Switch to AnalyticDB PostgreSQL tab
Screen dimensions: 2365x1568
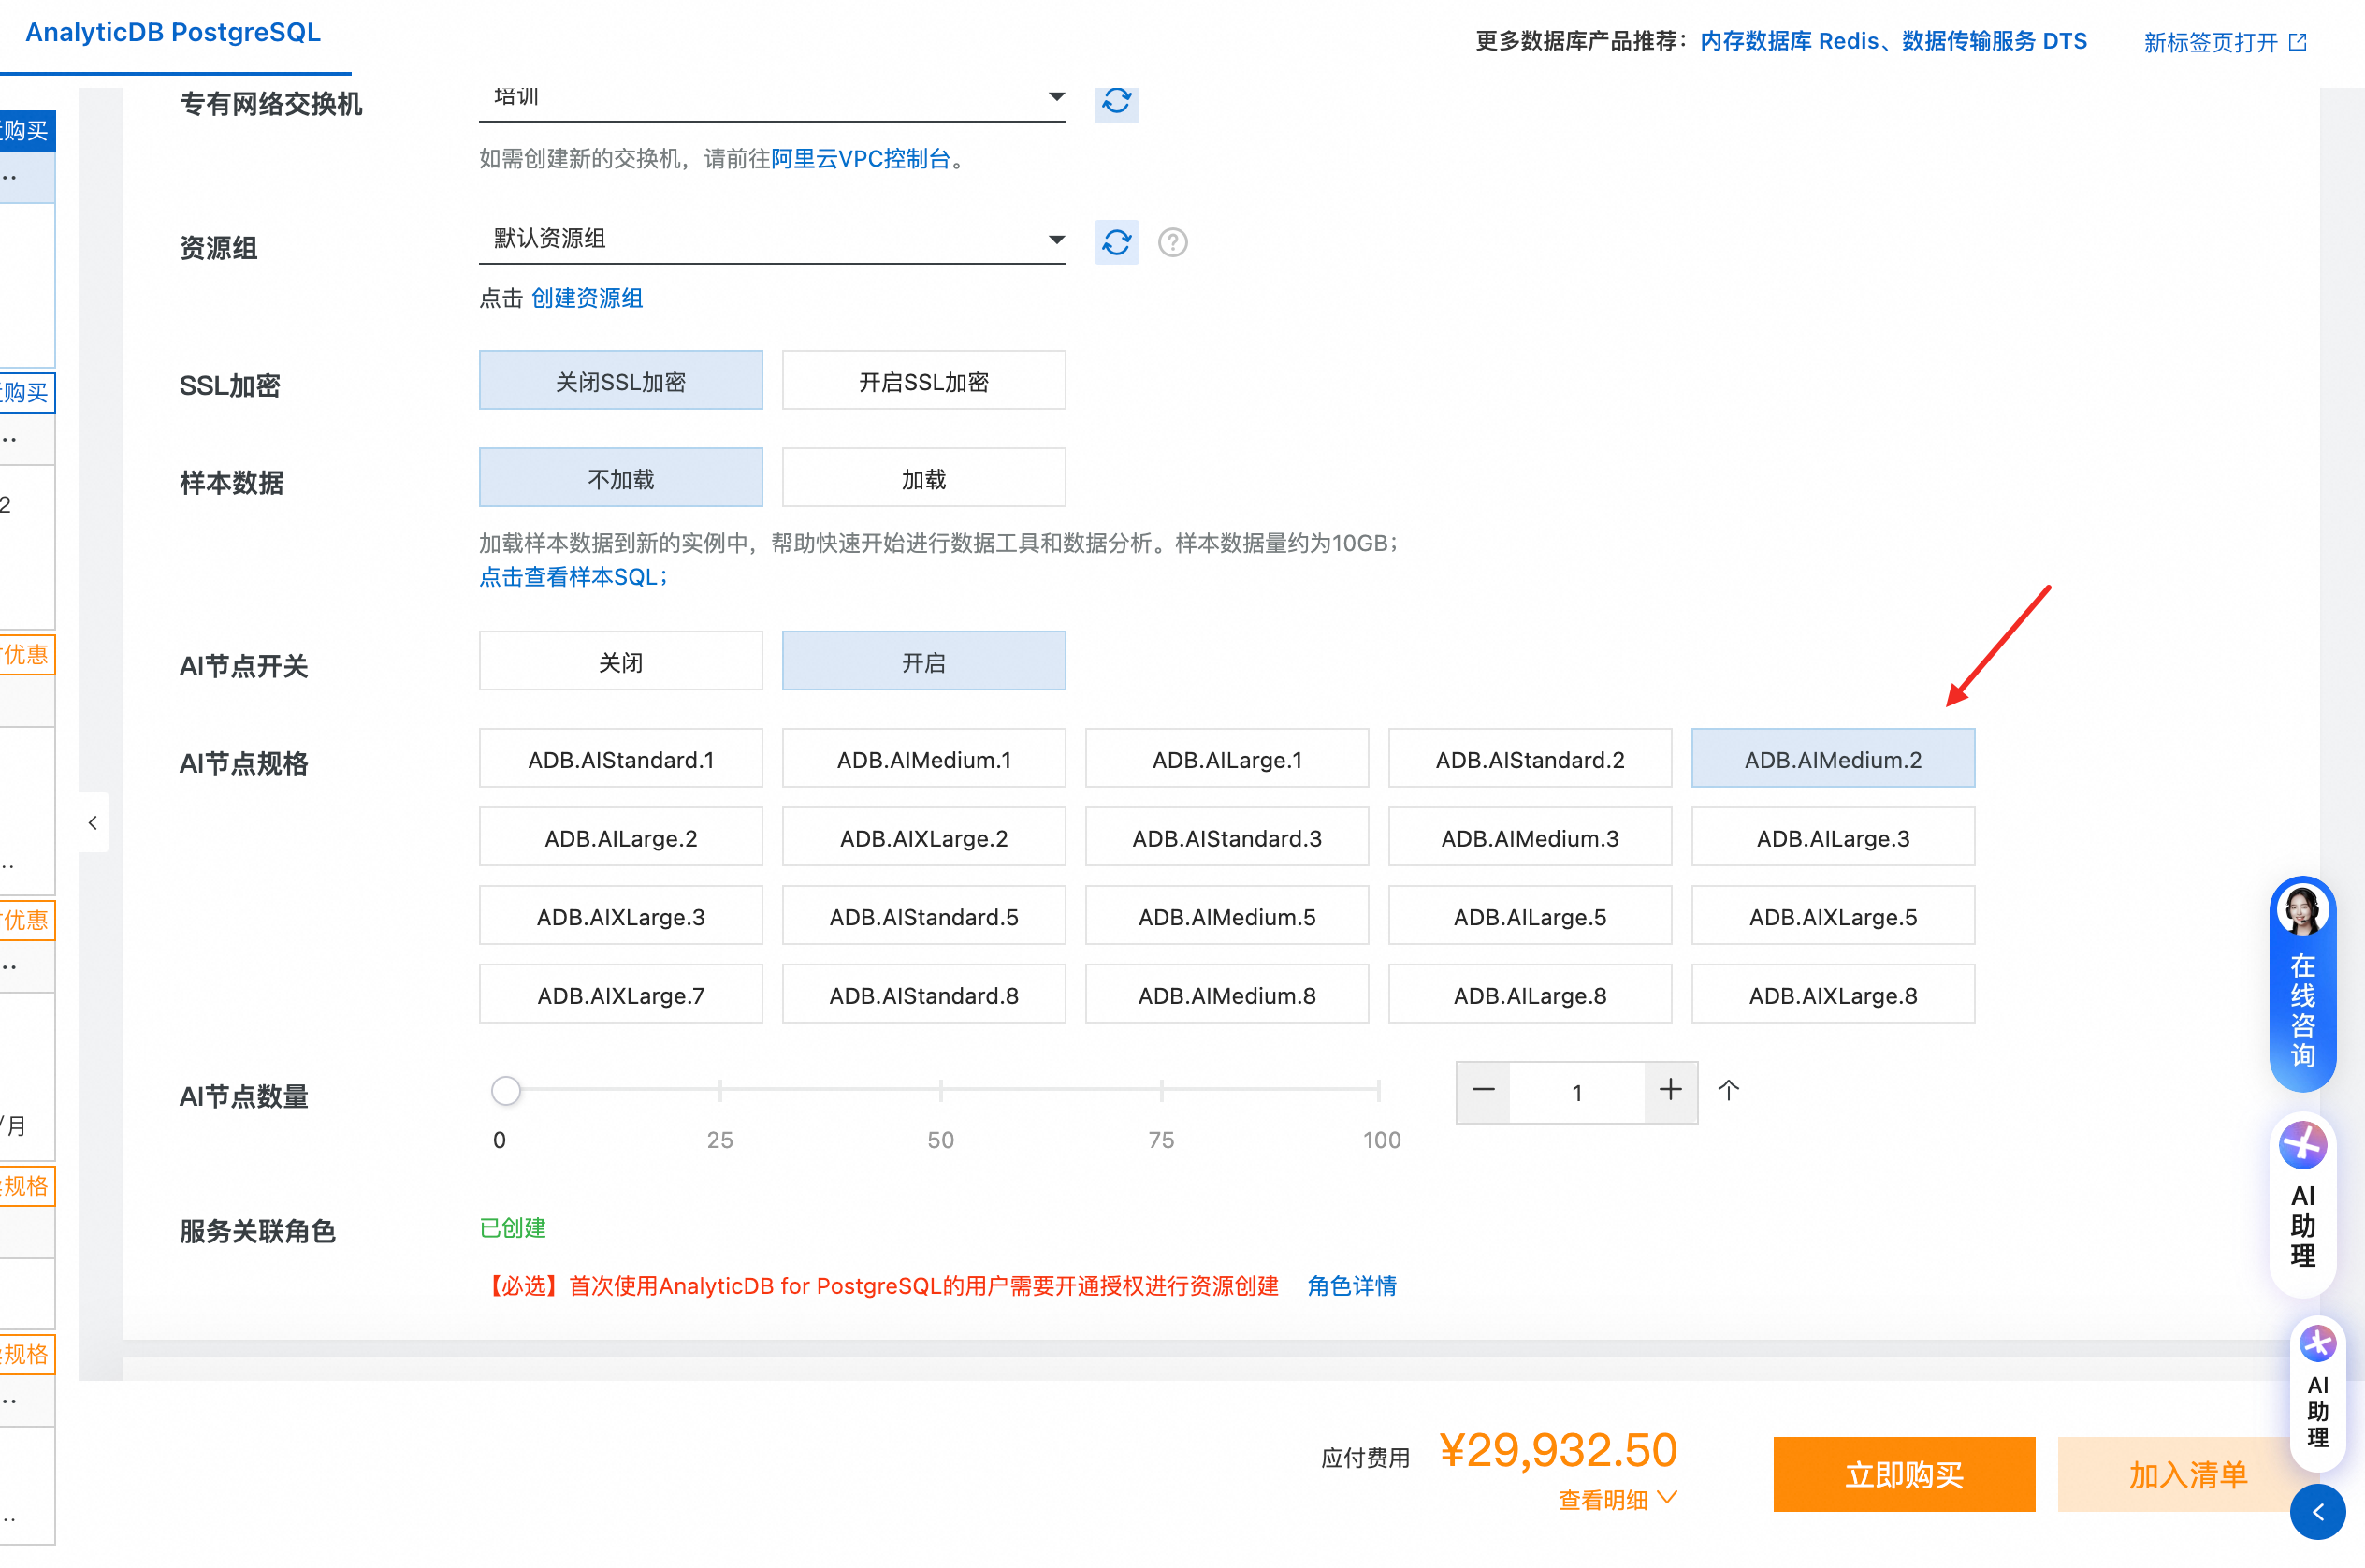coord(173,33)
